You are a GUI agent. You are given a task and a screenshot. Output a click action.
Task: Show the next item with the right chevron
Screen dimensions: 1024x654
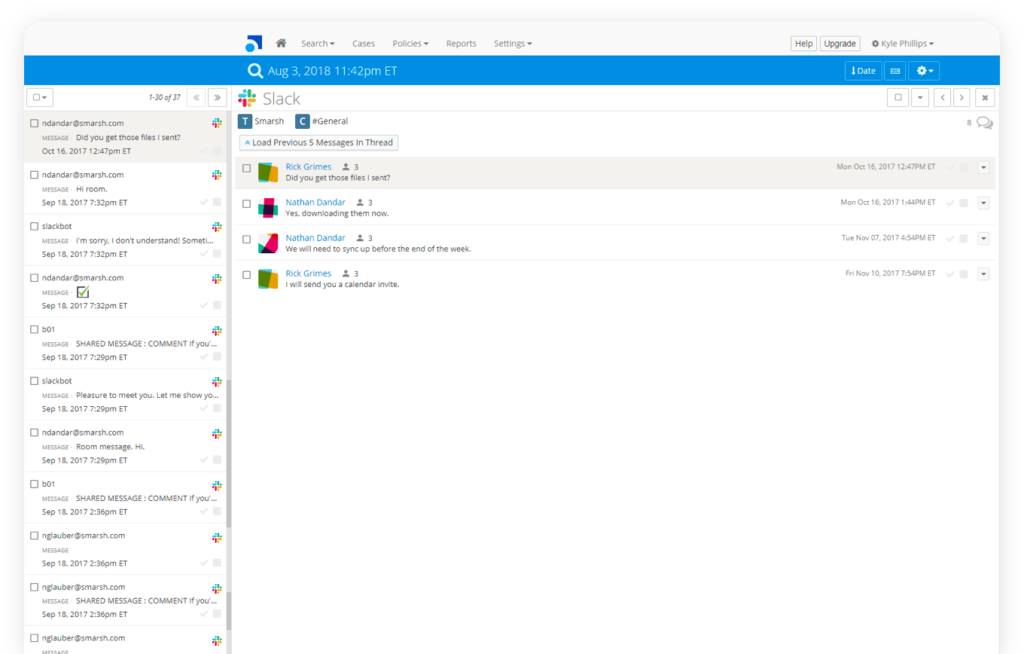click(x=961, y=97)
